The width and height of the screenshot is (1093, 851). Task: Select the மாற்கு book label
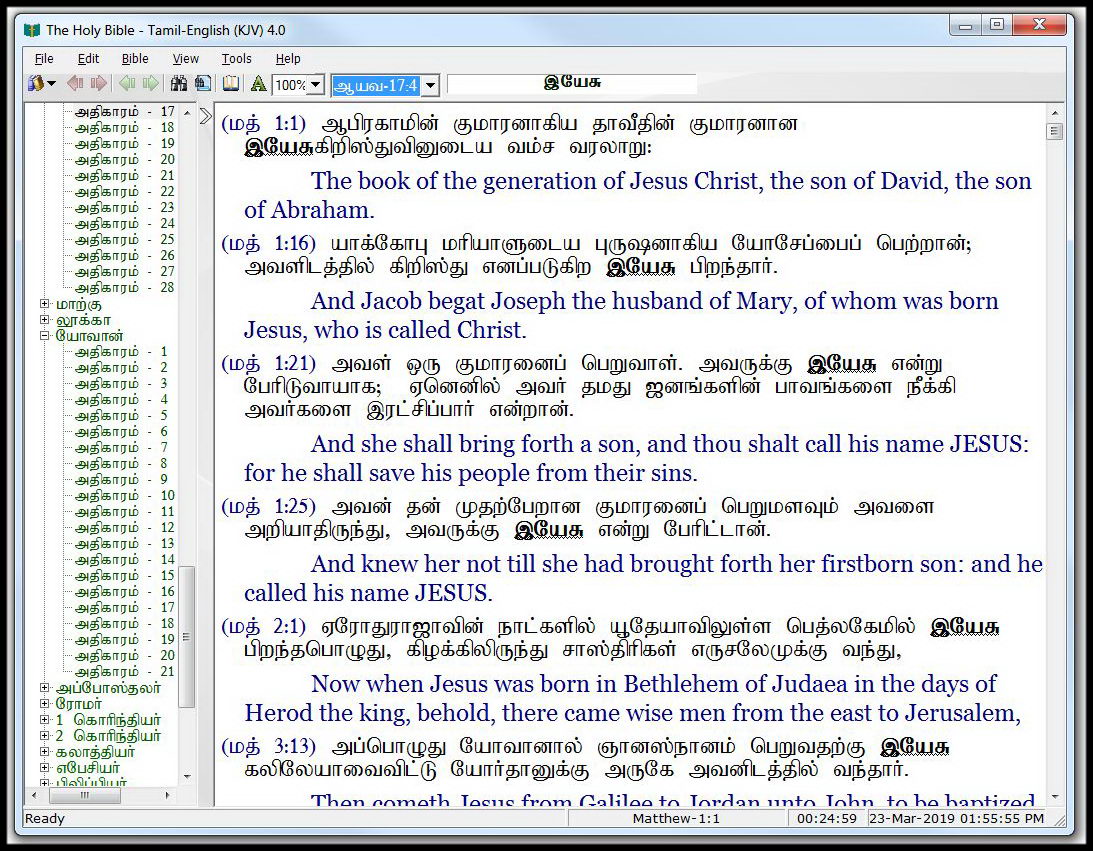(x=79, y=305)
